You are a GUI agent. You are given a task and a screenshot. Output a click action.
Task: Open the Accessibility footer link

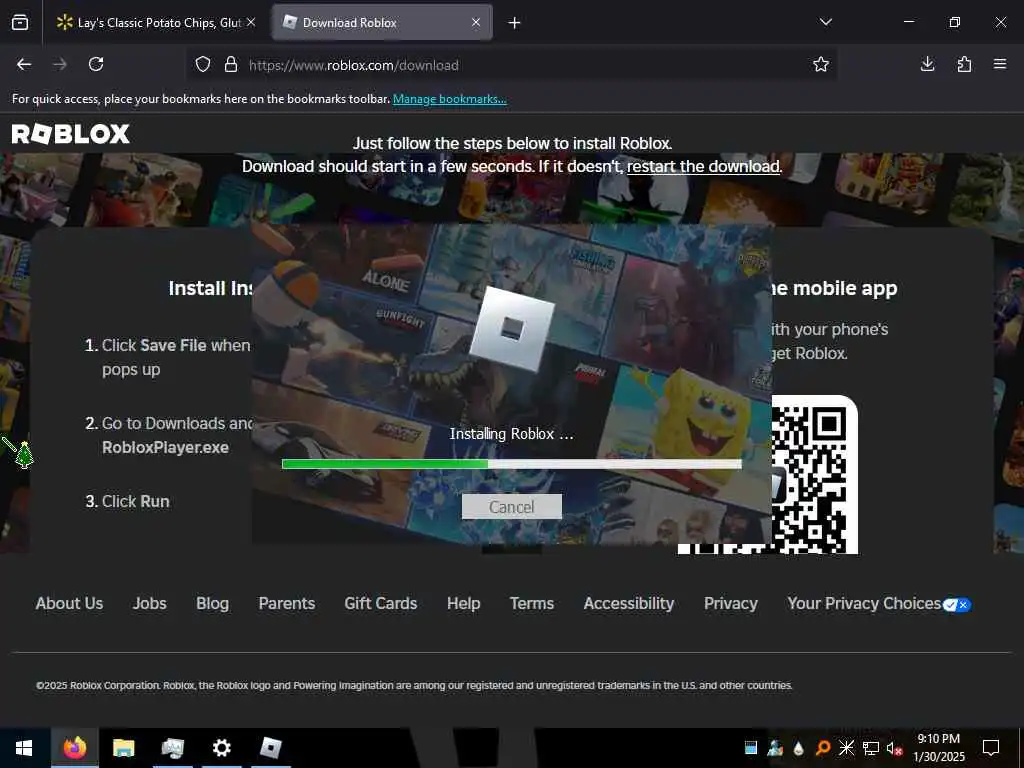coord(629,603)
